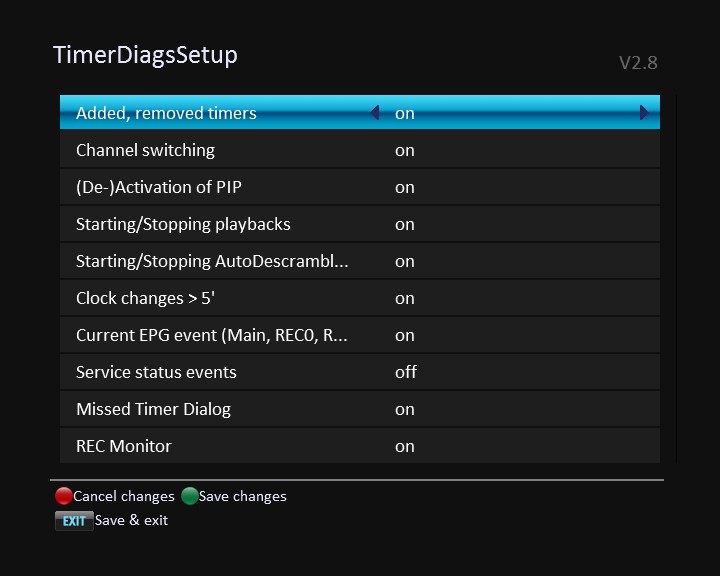
Task: Click the Cancel changes label
Action: coord(124,496)
